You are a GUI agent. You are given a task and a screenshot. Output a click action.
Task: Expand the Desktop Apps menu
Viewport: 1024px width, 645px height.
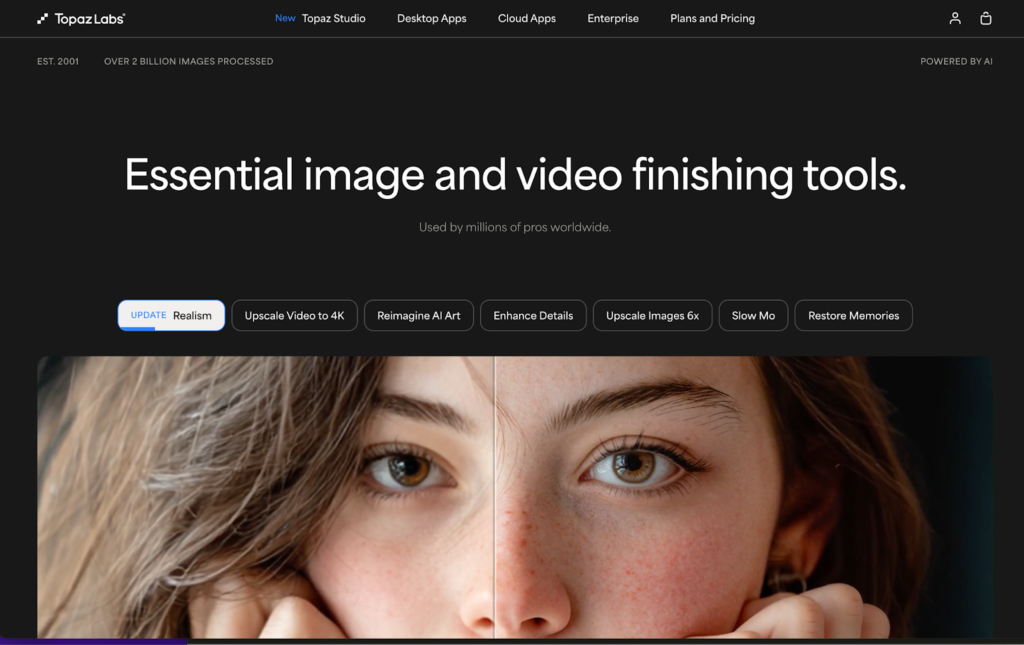pyautogui.click(x=431, y=18)
